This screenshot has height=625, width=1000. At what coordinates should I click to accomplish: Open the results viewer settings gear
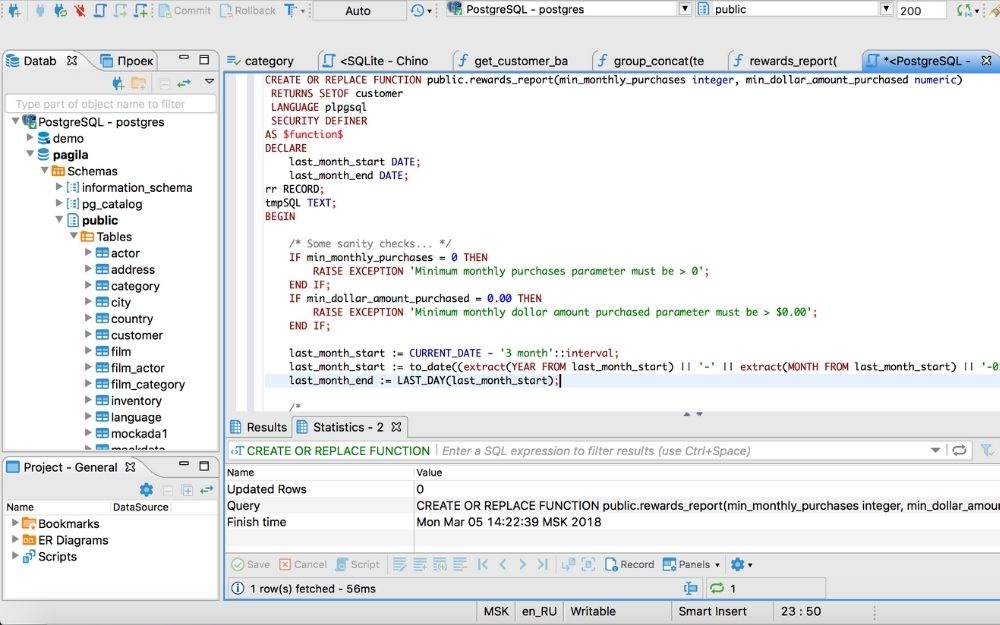(x=738, y=564)
